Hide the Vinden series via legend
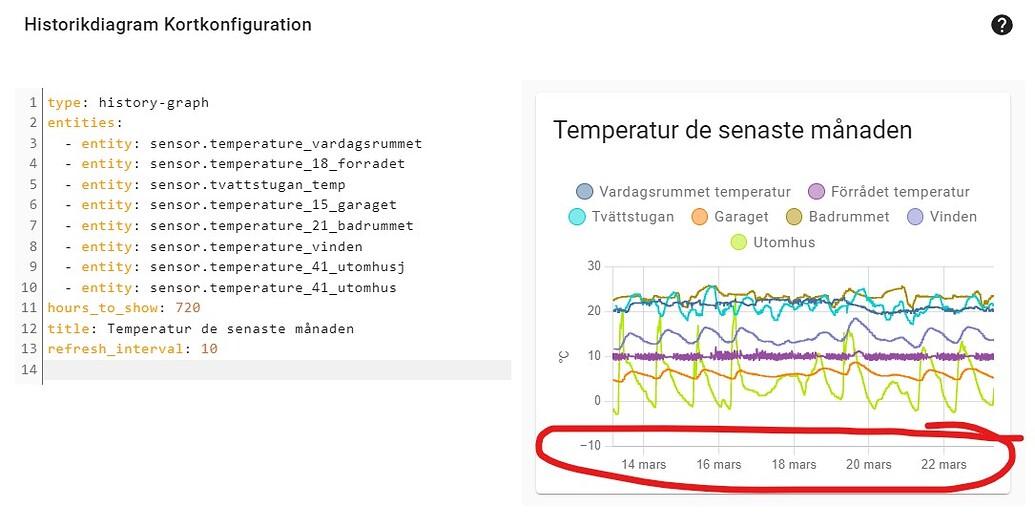Viewport: 1035px width, 526px height. [x=915, y=217]
